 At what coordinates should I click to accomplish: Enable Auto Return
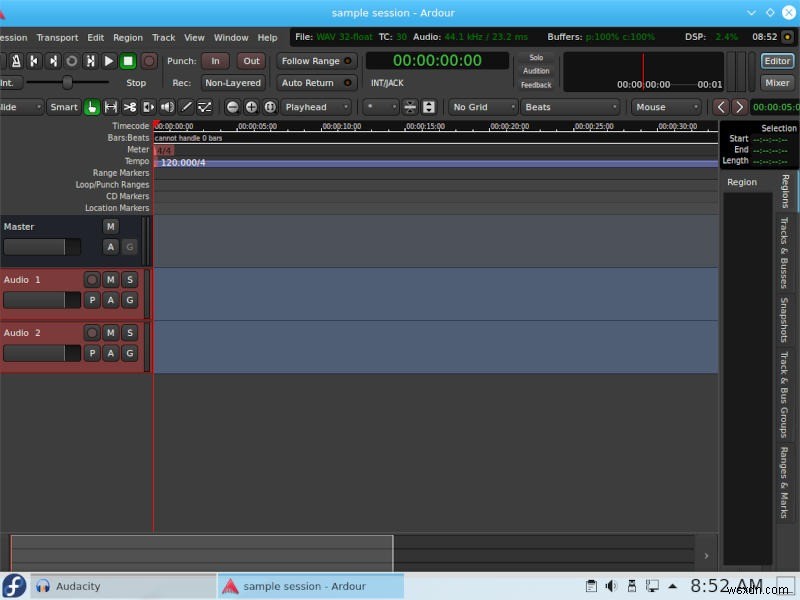click(x=316, y=83)
